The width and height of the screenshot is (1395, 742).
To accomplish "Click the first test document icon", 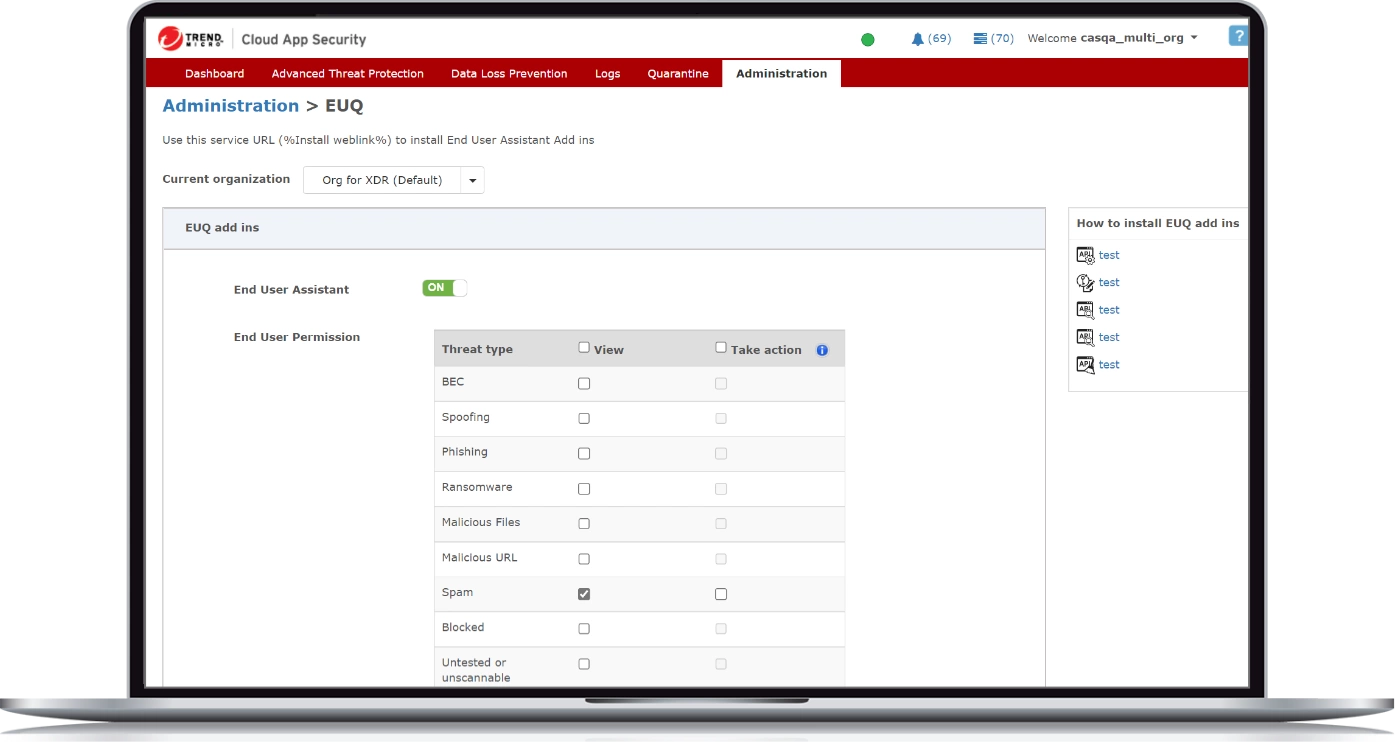I will [1085, 256].
